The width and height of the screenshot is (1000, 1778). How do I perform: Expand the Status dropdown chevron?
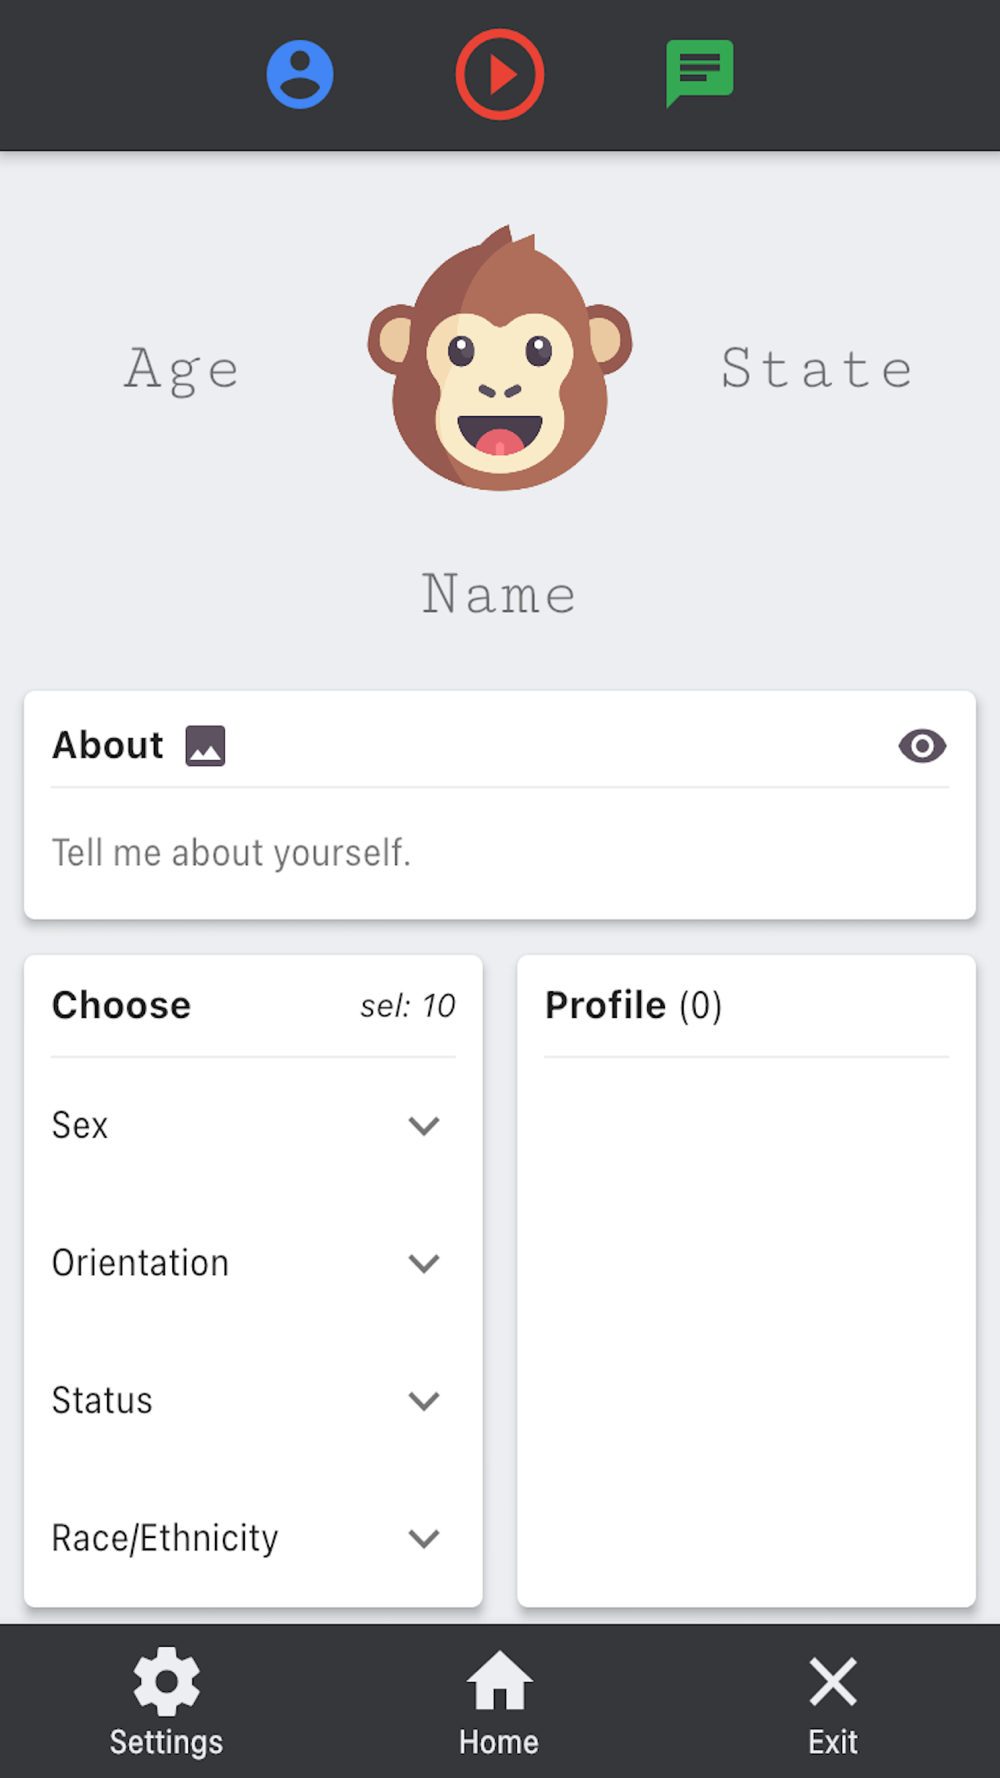point(424,1401)
